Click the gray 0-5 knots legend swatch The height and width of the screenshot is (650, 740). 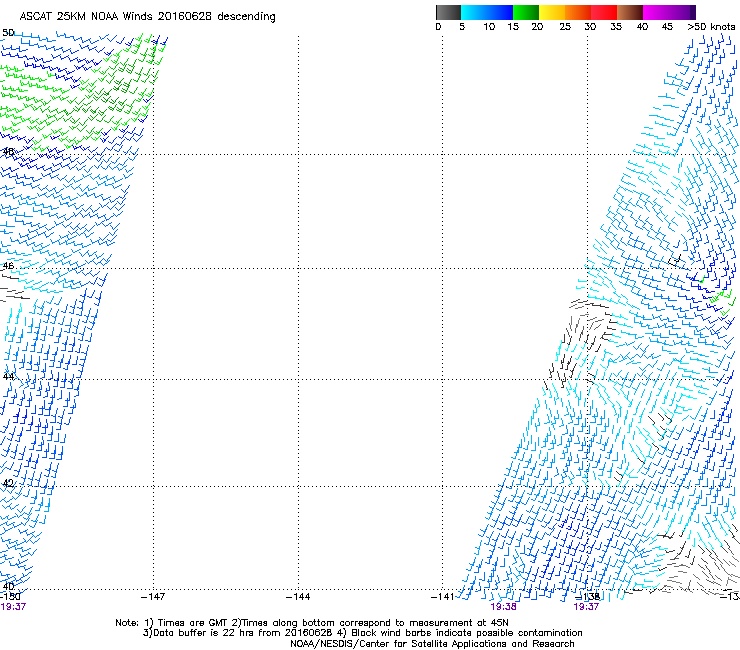[448, 12]
